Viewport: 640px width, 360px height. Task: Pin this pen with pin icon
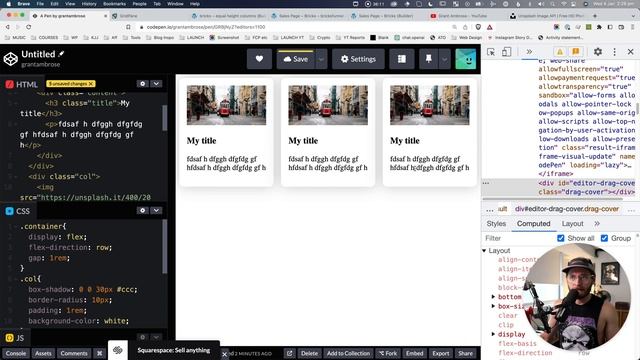[x=429, y=59]
